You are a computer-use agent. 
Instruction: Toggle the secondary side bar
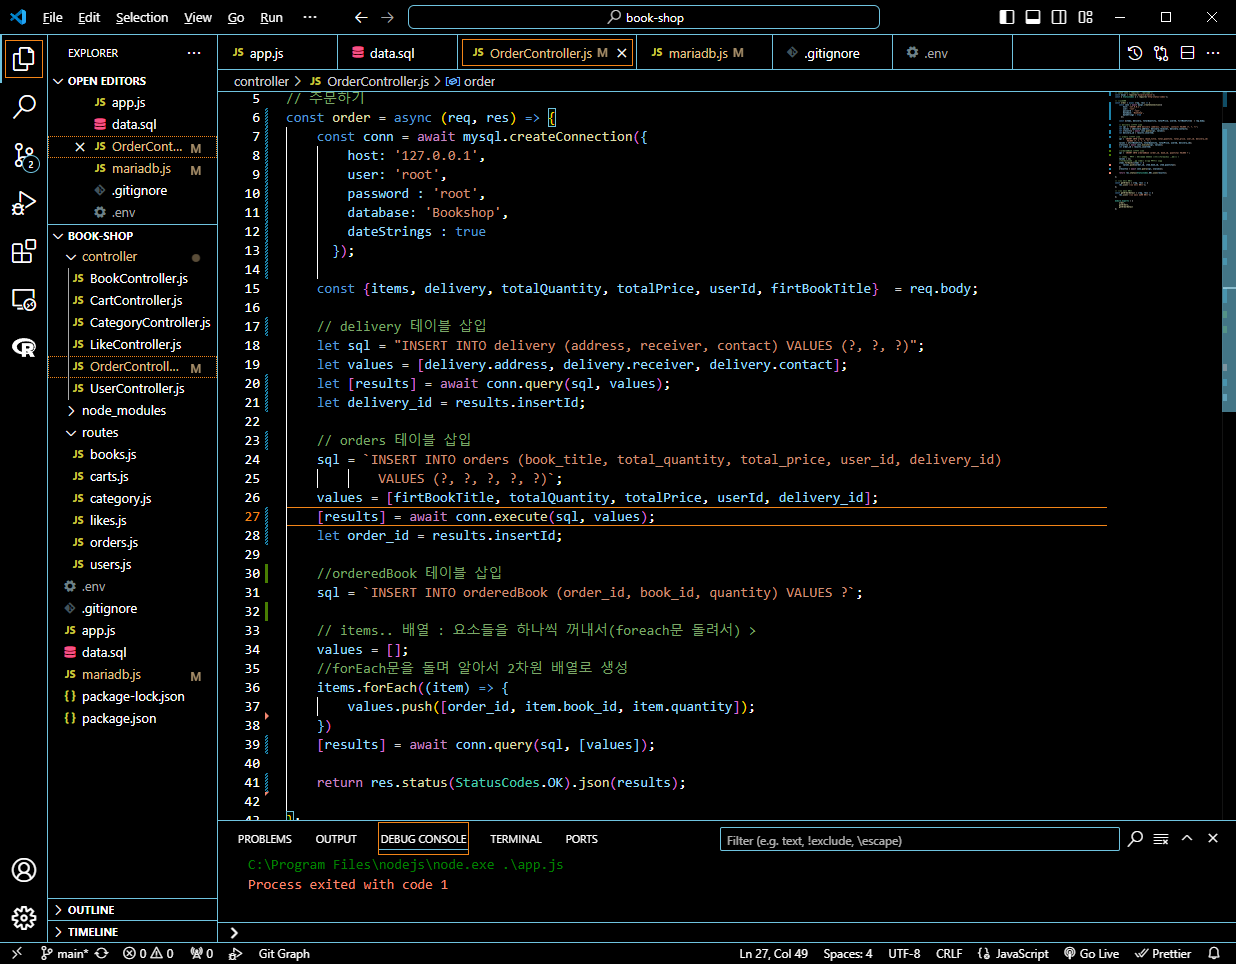point(1059,17)
